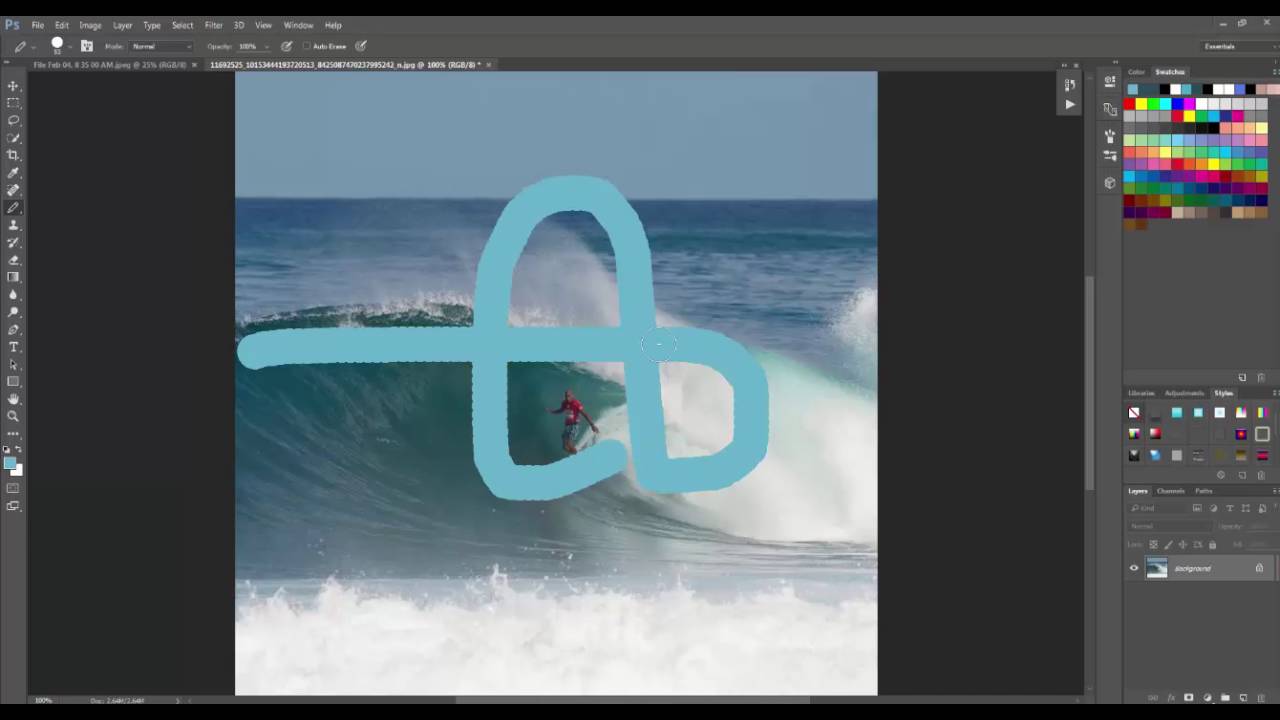Select the Gradient tool
Screen dimensions: 1280x720
[13, 277]
